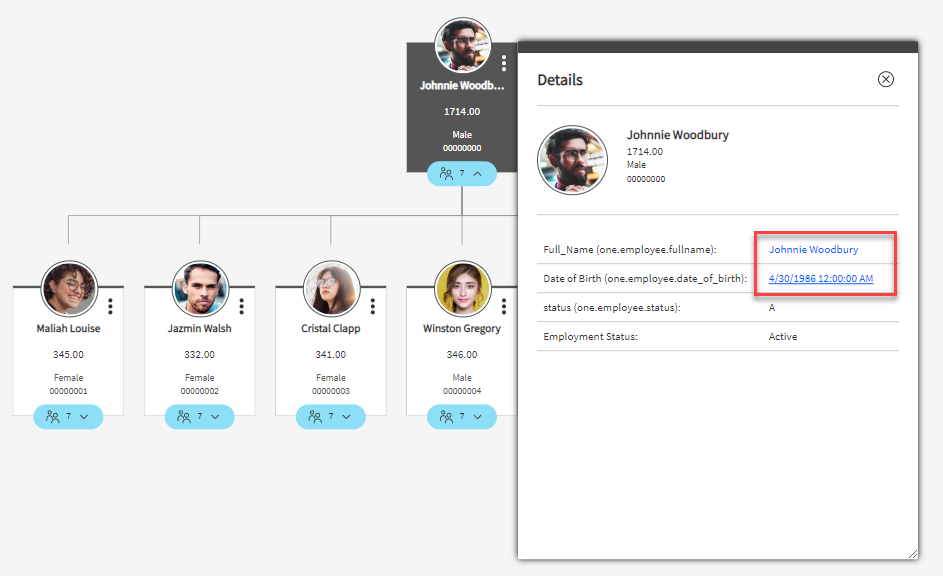
Task: Select the Cristal Clapp name text
Action: 331,329
